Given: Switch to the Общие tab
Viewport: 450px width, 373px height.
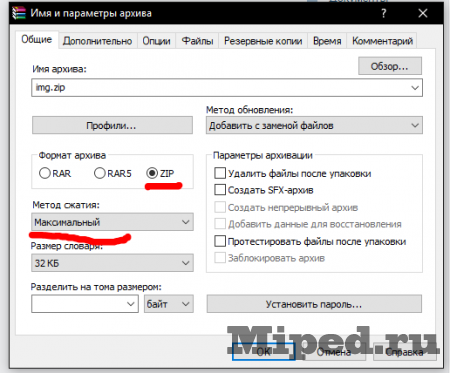Looking at the screenshot, I should [37, 39].
